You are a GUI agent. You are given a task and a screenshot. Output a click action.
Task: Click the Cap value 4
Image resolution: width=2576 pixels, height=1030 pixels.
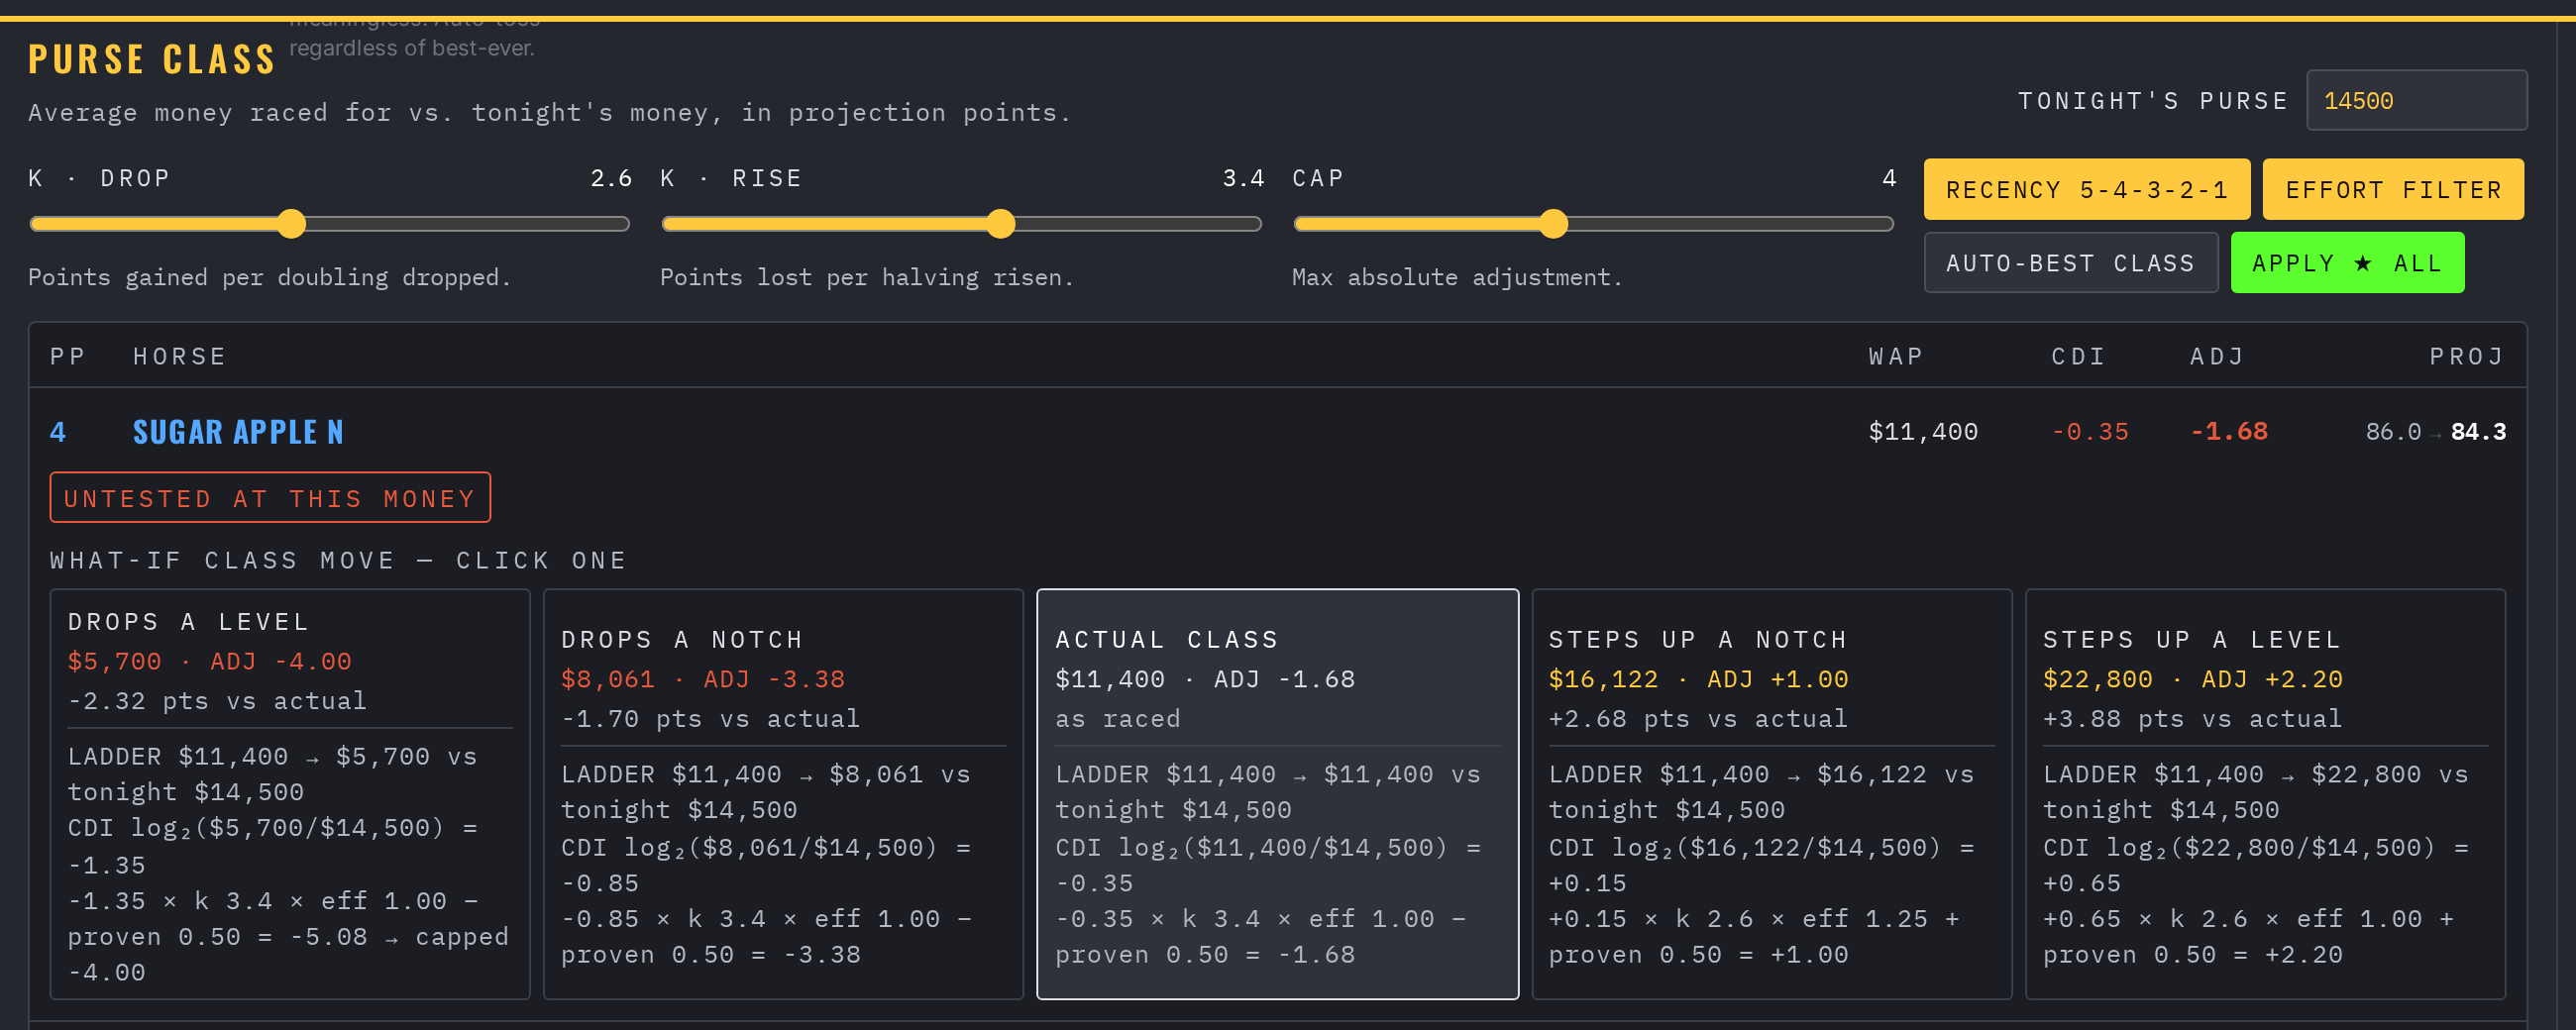click(x=1888, y=178)
